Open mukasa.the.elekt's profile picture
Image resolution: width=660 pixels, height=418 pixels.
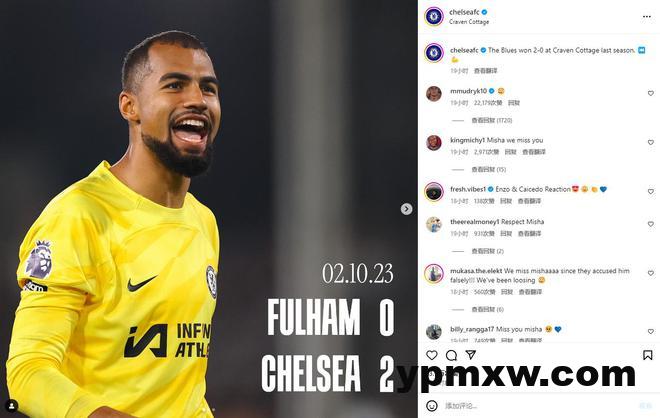tap(434, 274)
